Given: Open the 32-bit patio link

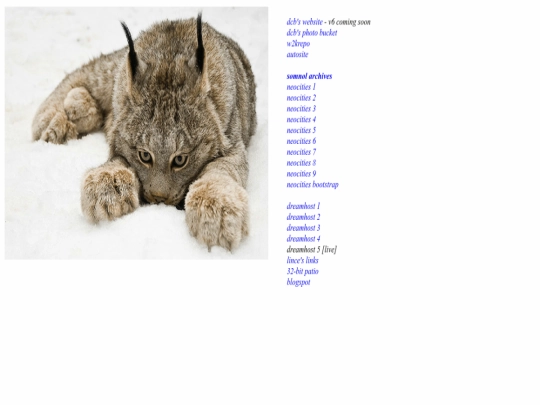Looking at the screenshot, I should click(x=302, y=271).
